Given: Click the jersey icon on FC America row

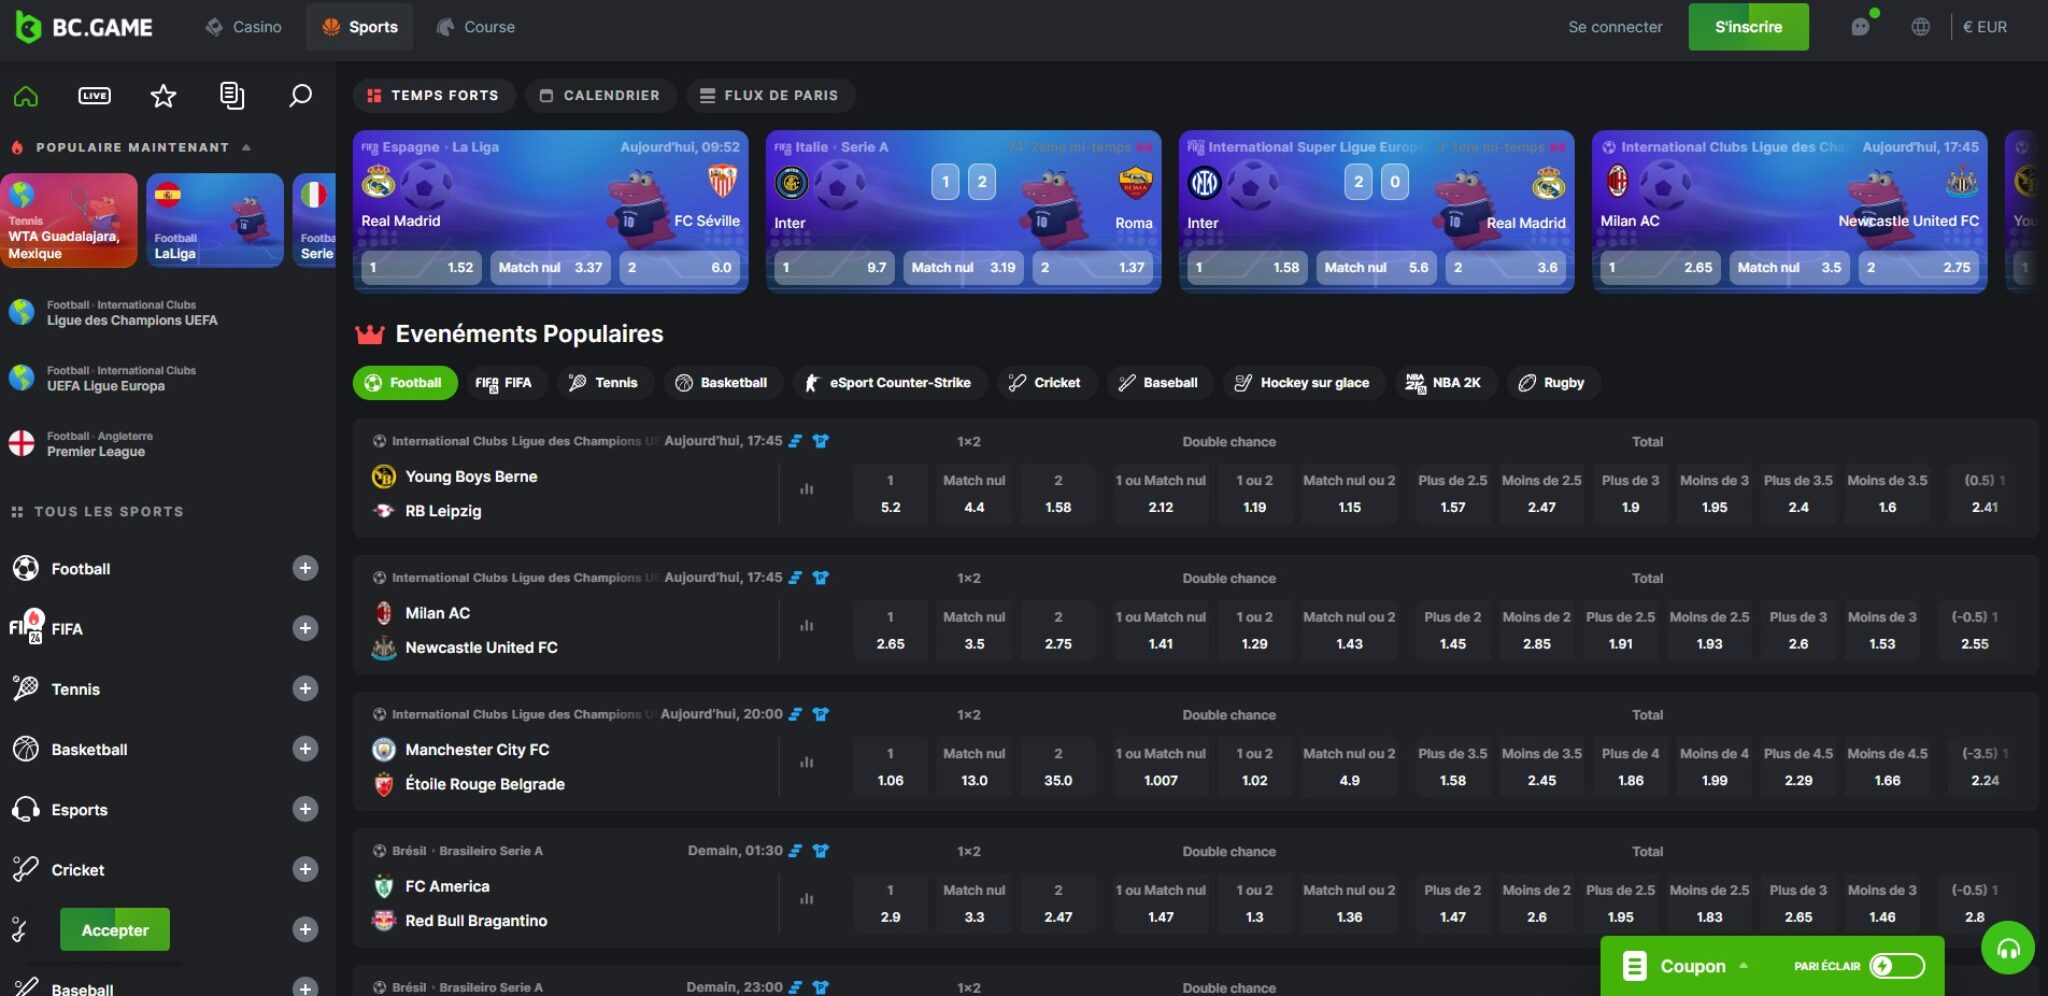Looking at the screenshot, I should point(820,851).
